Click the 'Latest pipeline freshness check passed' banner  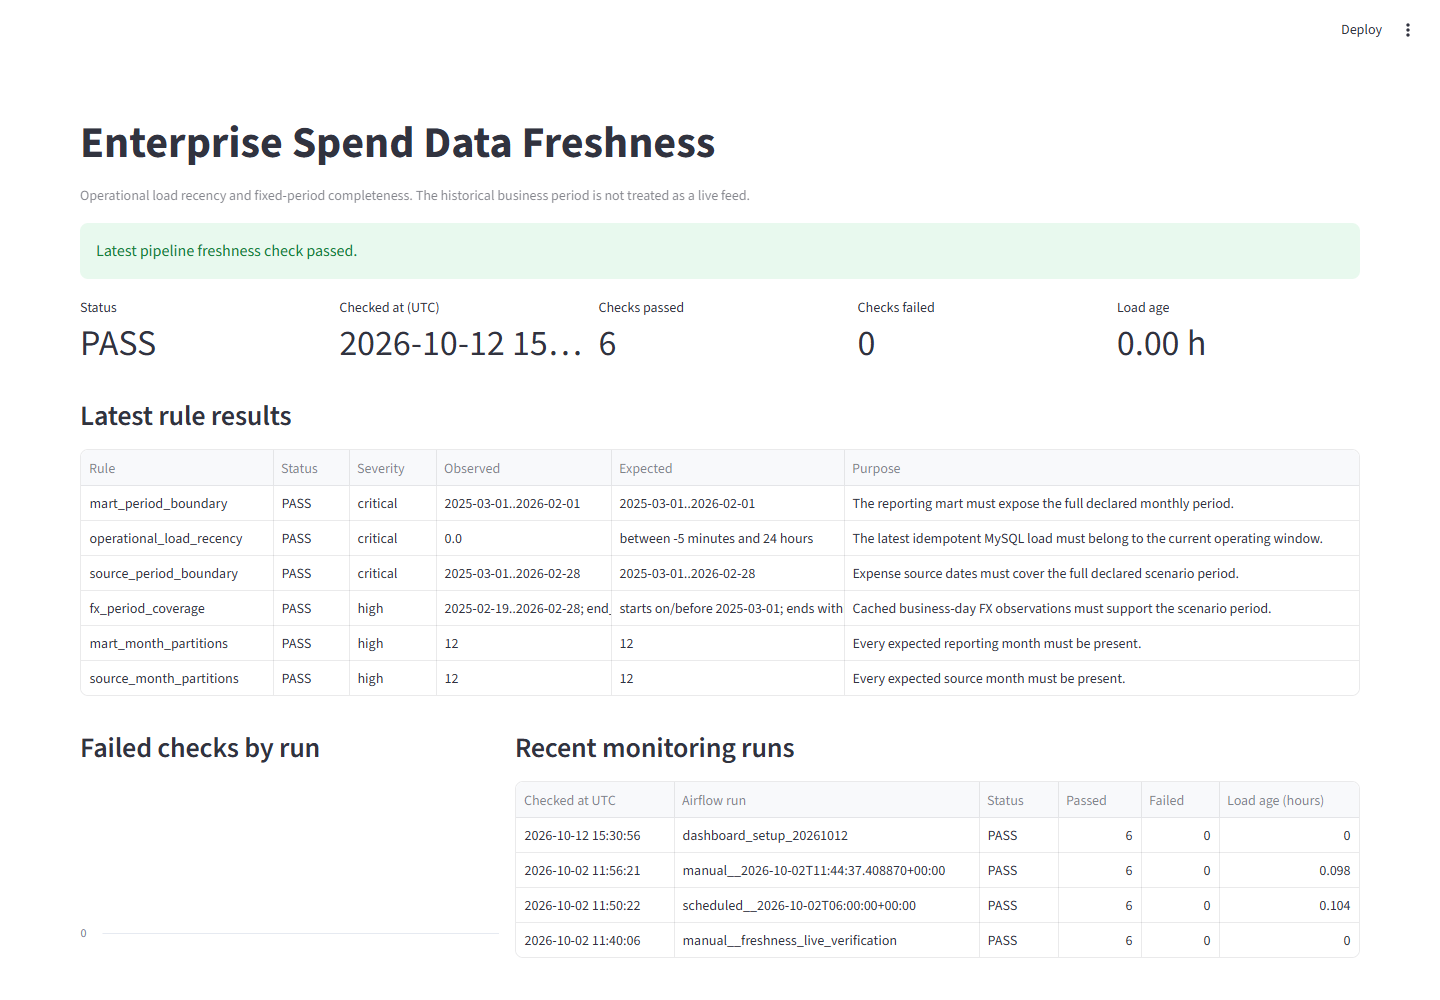pyautogui.click(x=720, y=251)
